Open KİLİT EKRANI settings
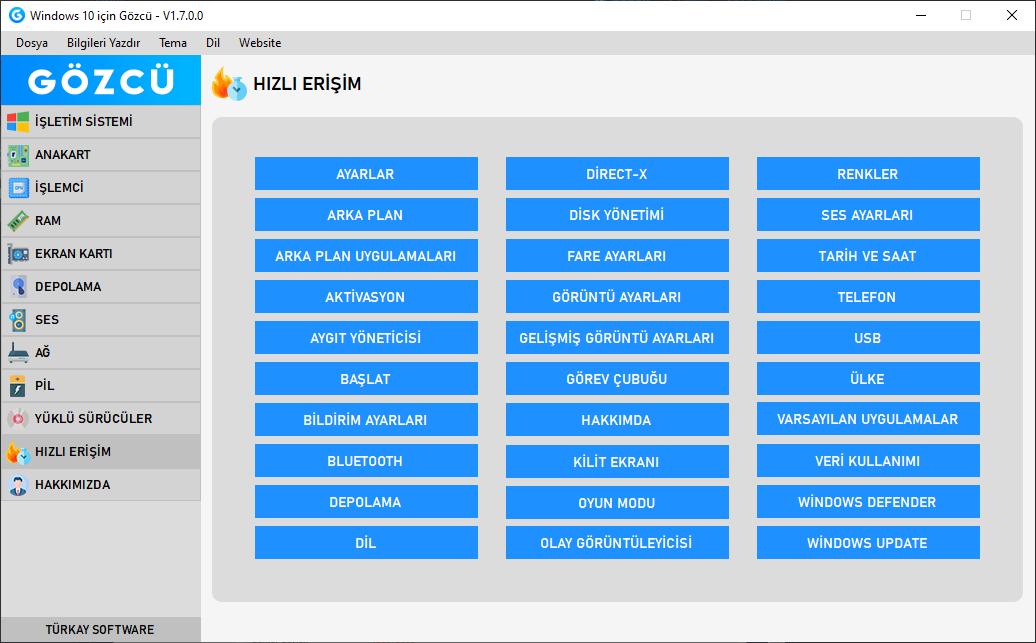Image resolution: width=1036 pixels, height=643 pixels. pos(617,461)
